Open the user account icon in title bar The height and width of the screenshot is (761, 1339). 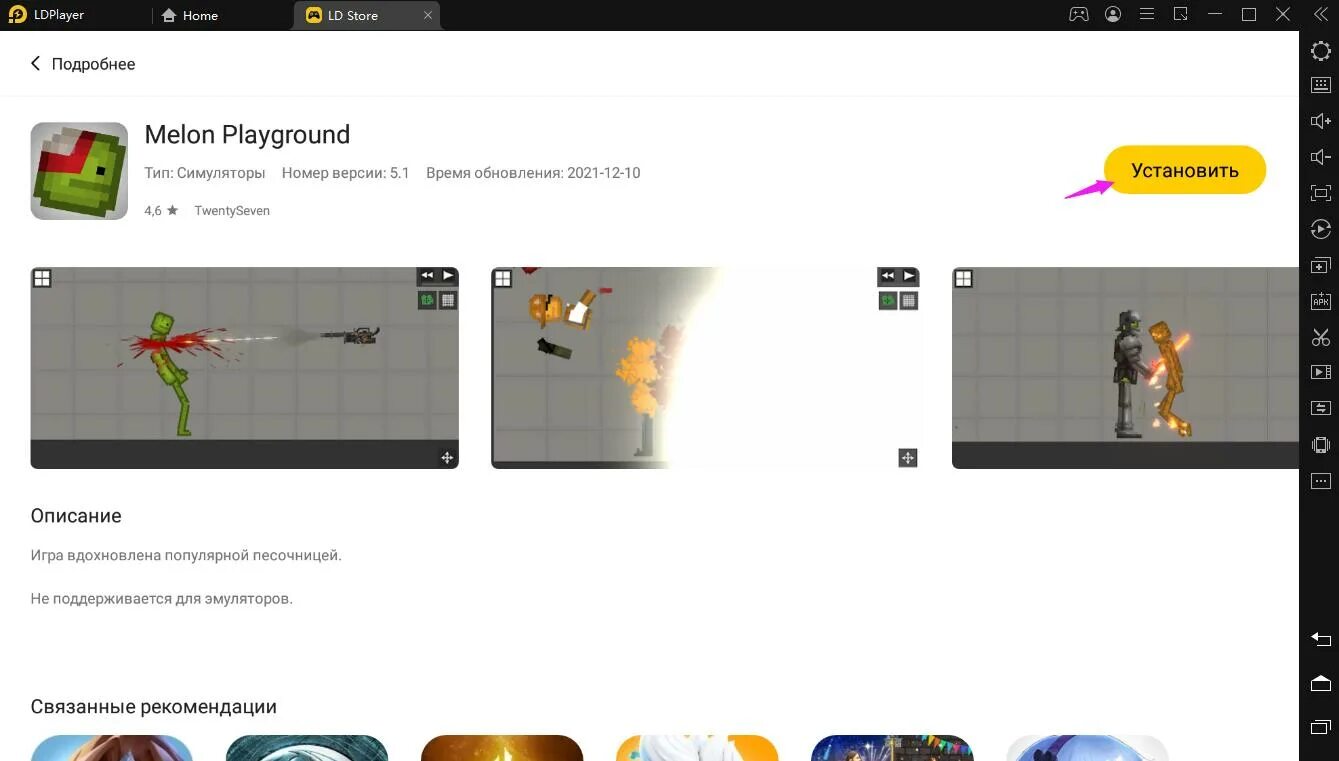[1113, 15]
